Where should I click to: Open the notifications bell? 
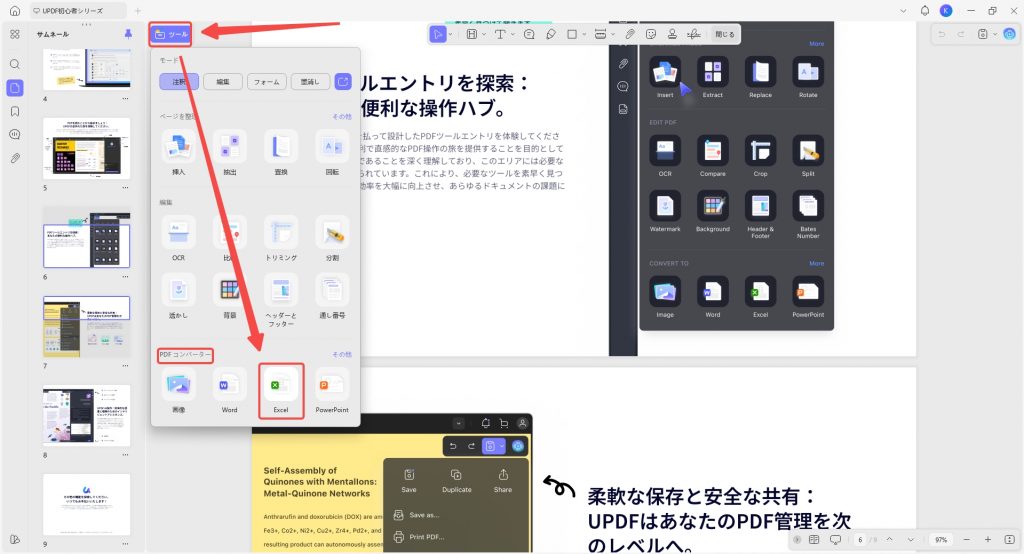tap(925, 10)
